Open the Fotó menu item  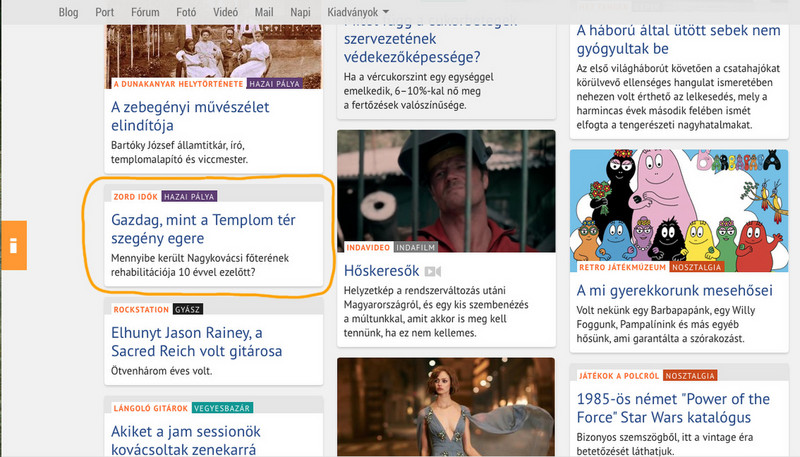pos(186,12)
